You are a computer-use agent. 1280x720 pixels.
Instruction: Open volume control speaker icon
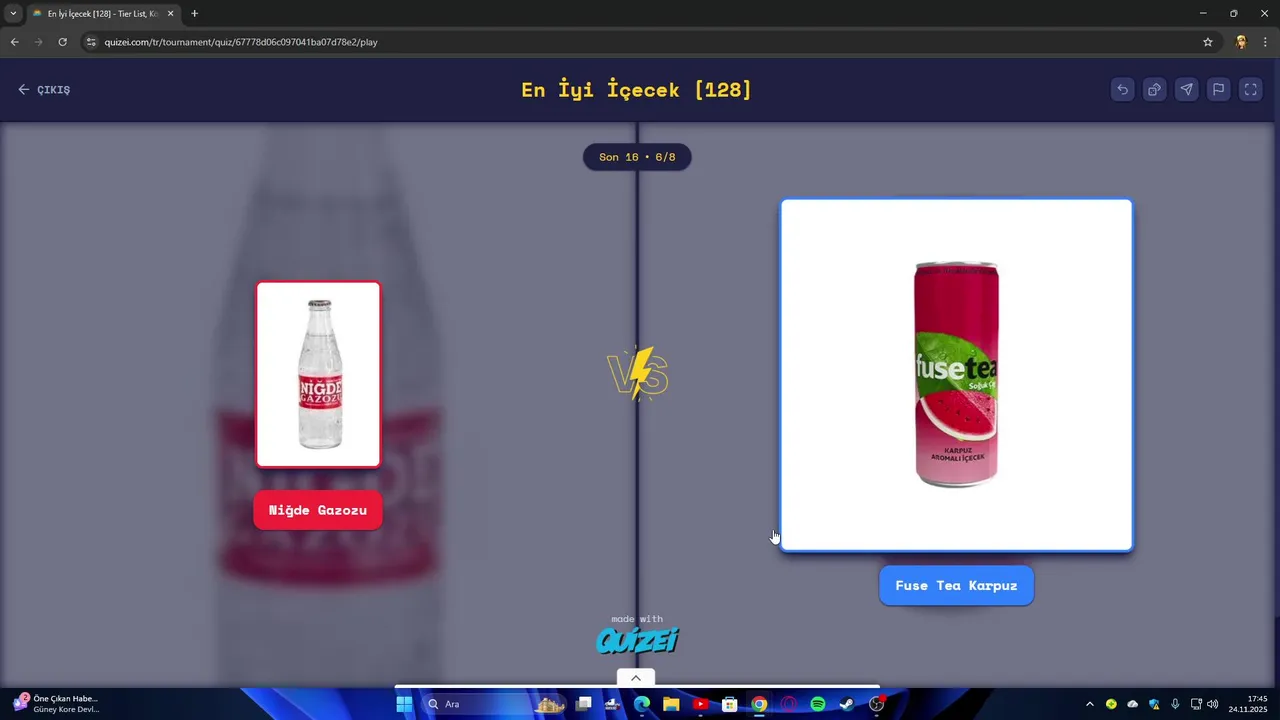pos(1213,704)
